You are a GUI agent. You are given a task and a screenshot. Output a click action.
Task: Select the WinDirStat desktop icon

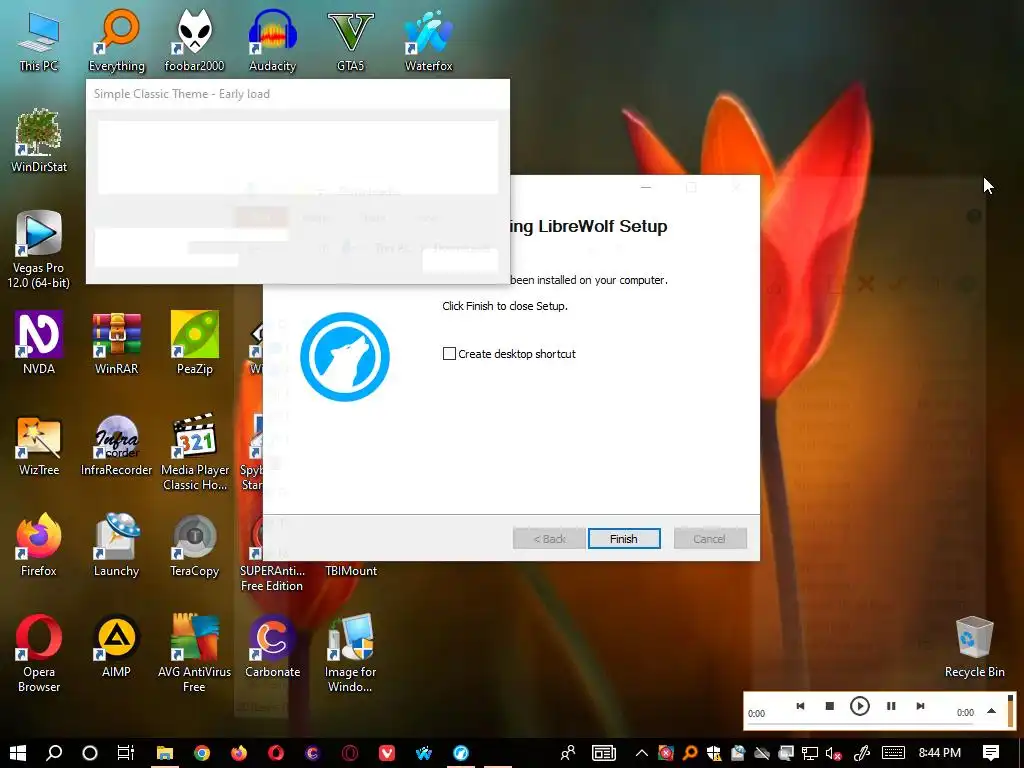click(39, 141)
